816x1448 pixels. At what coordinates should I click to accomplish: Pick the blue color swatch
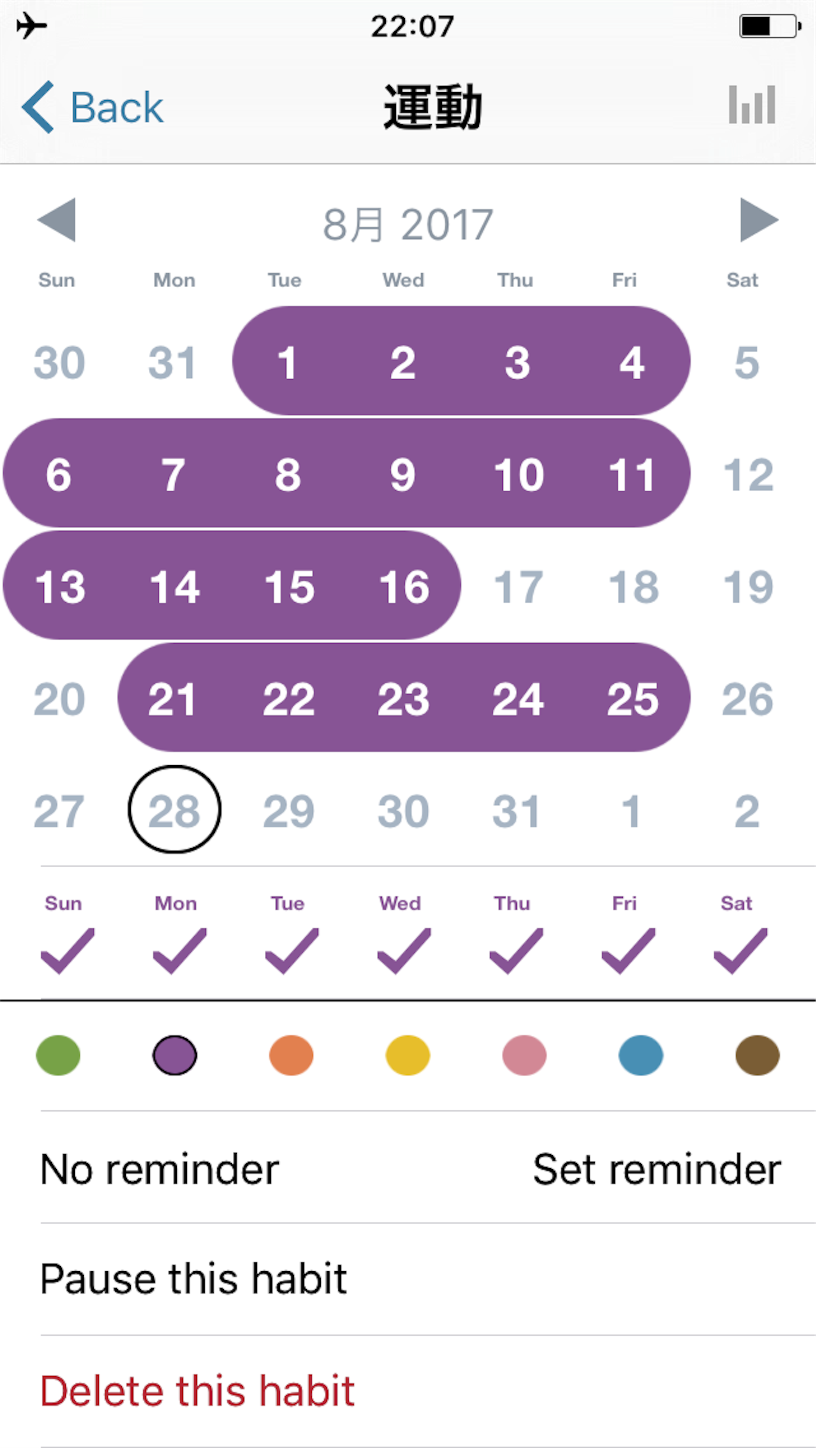coord(641,1055)
